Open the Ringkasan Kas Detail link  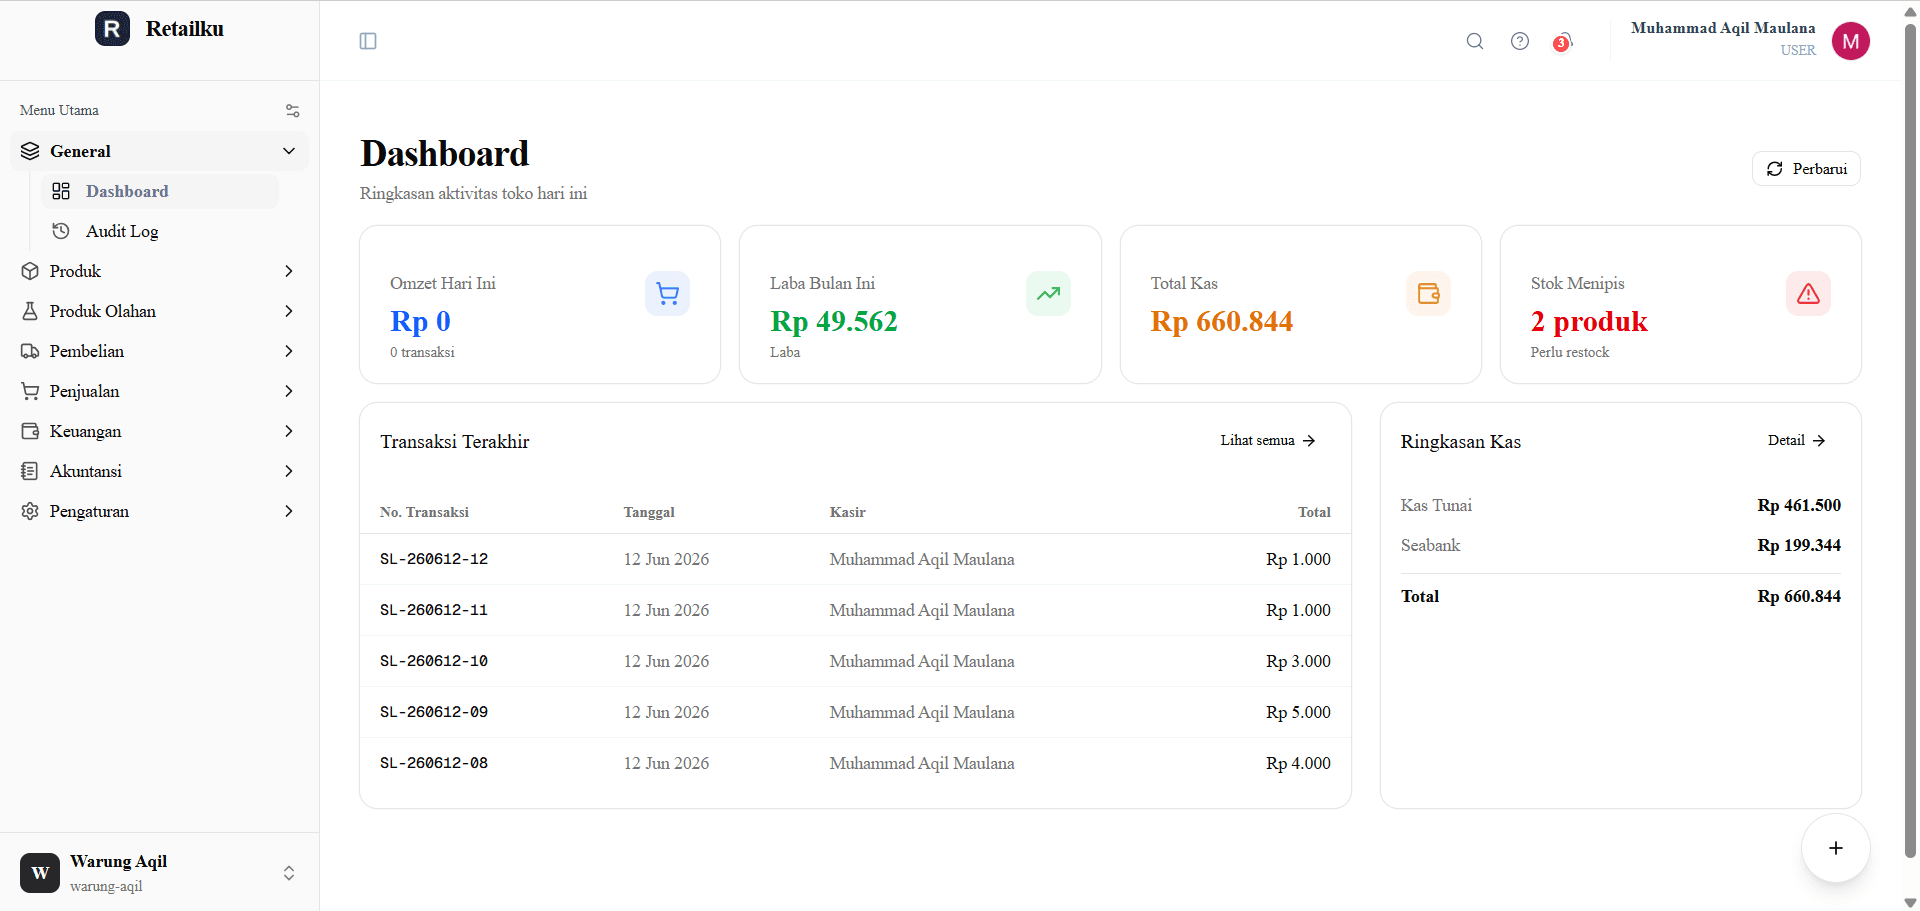click(1797, 441)
